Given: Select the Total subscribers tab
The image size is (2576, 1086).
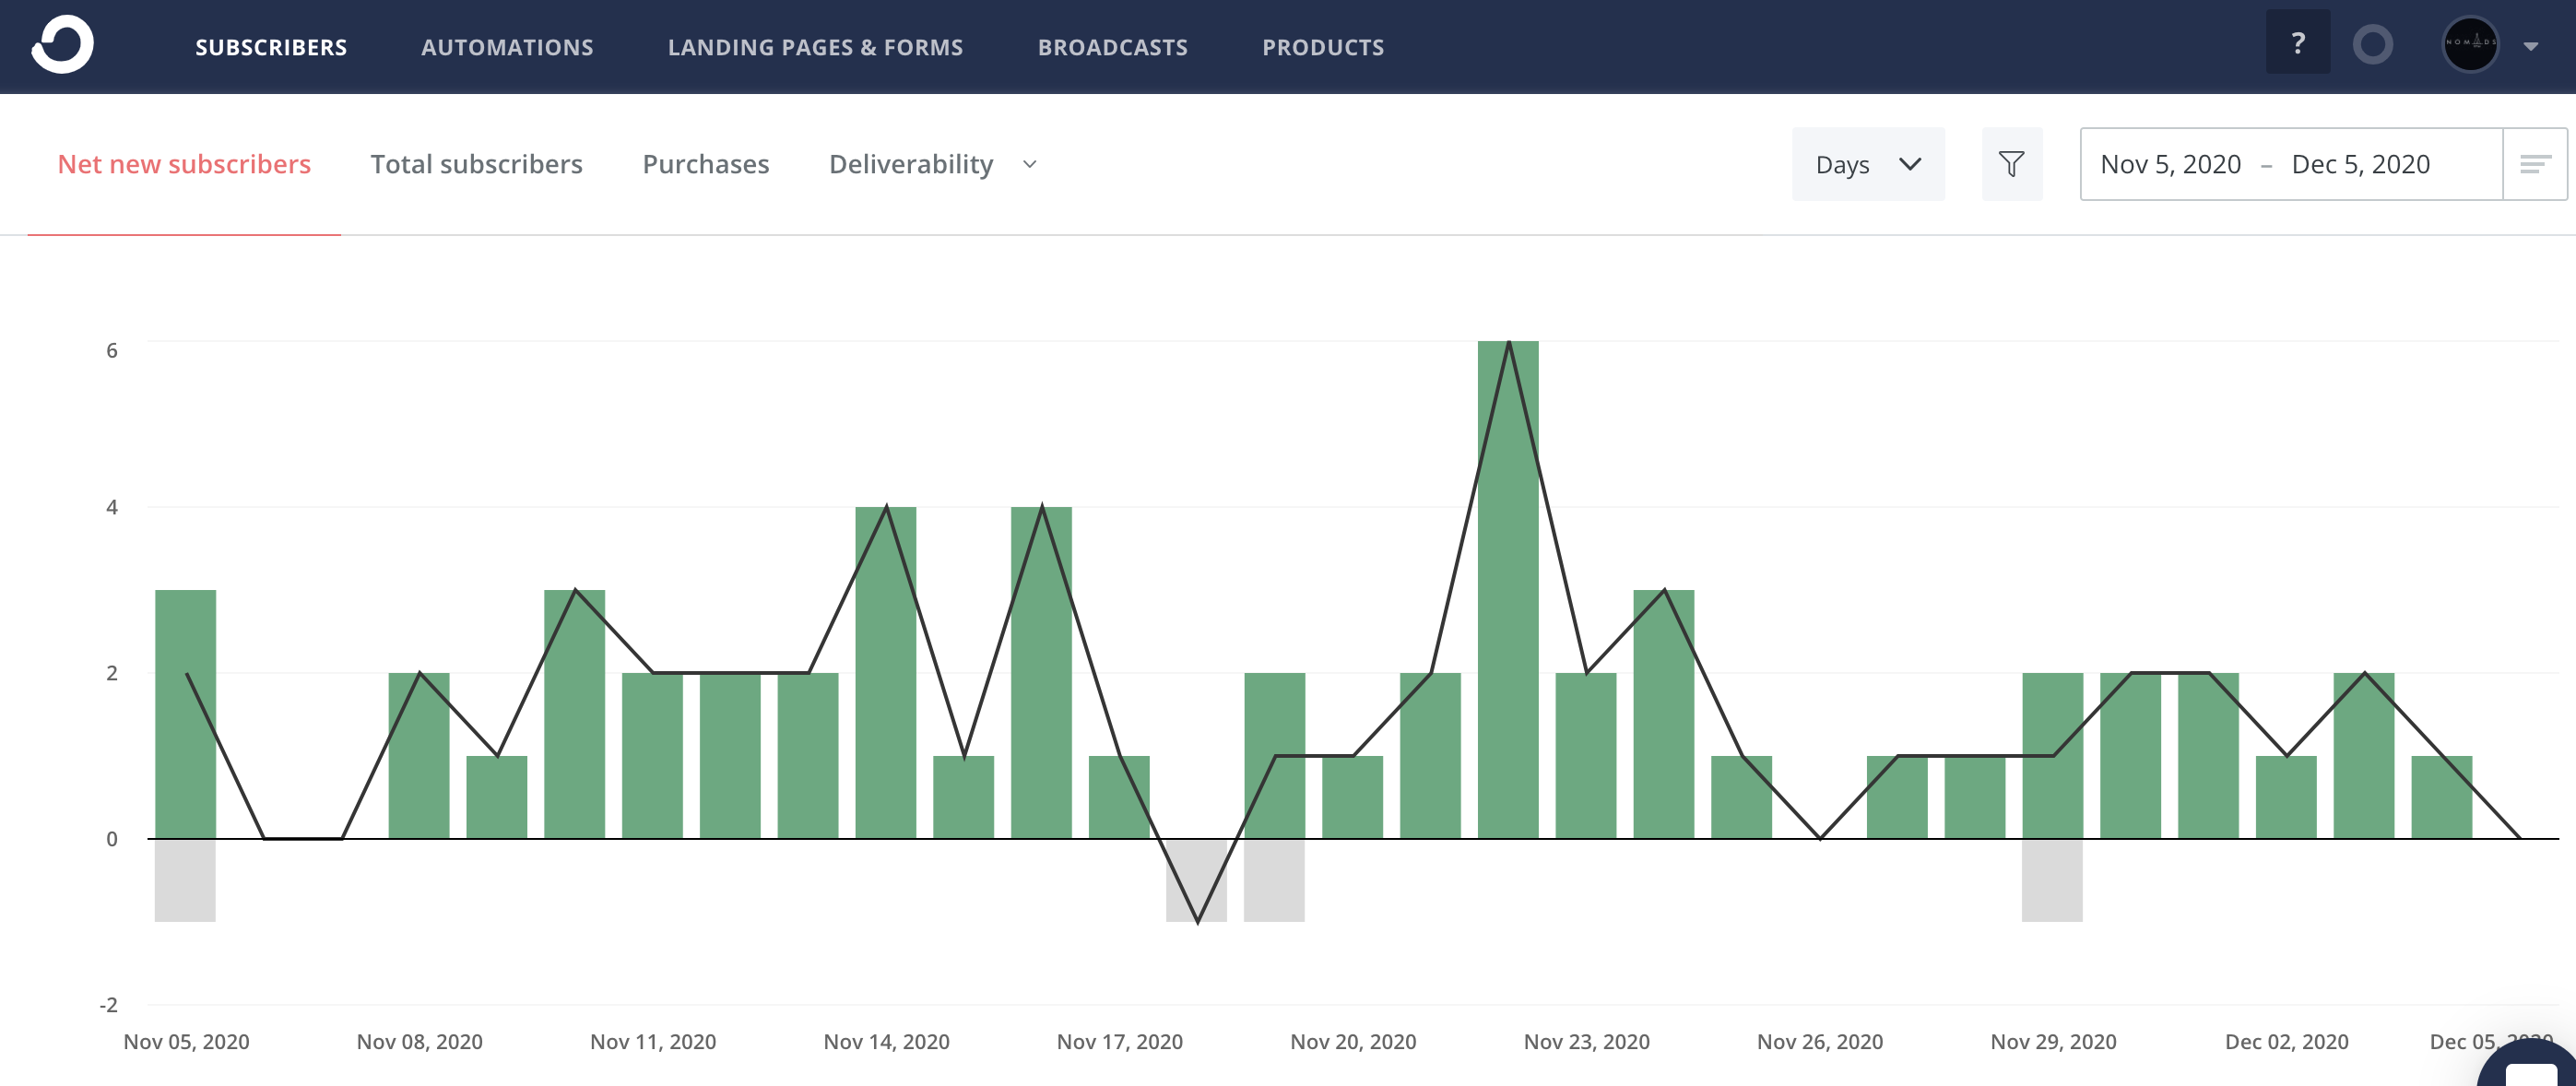Looking at the screenshot, I should pos(477,162).
